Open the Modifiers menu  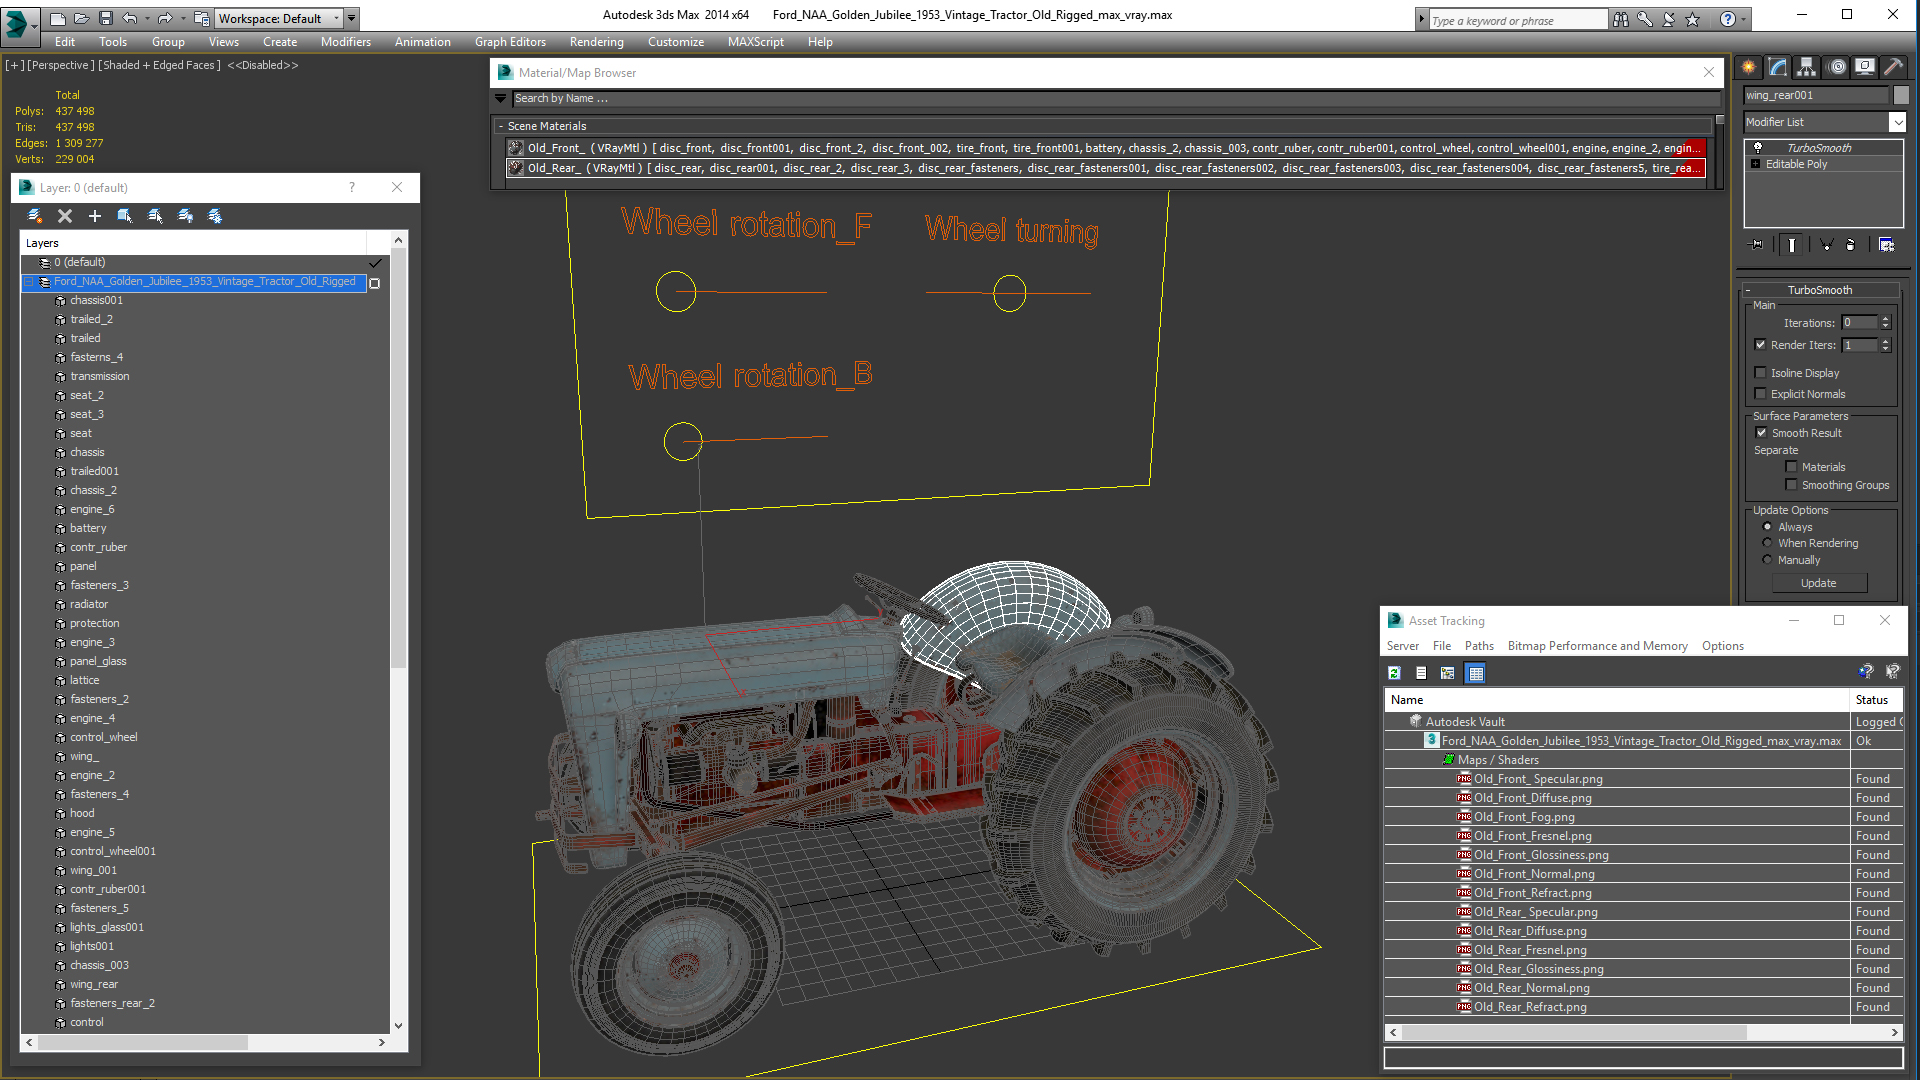[345, 42]
